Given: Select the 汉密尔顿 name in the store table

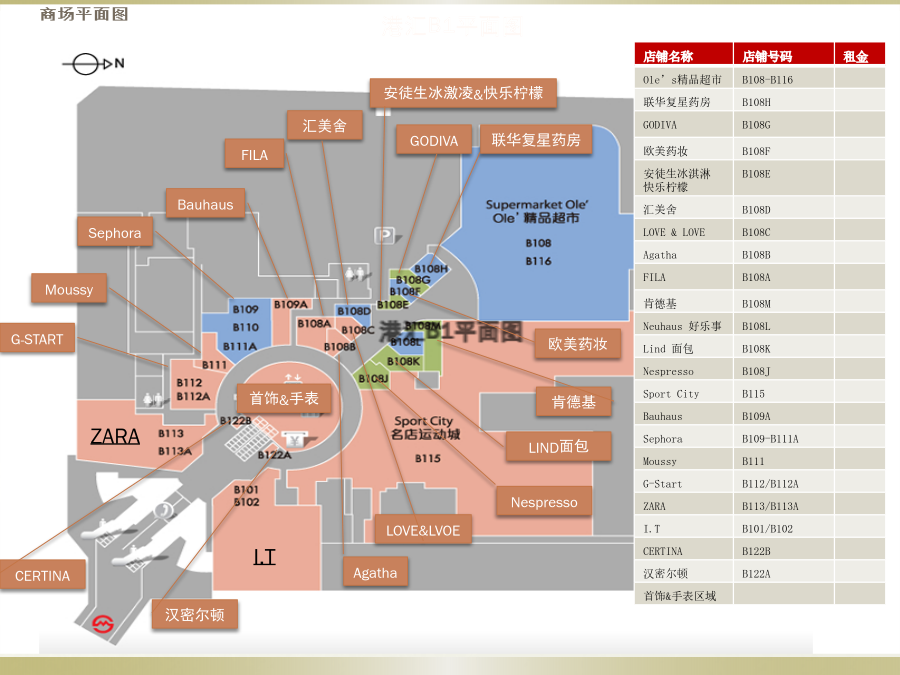Looking at the screenshot, I should (665, 573).
